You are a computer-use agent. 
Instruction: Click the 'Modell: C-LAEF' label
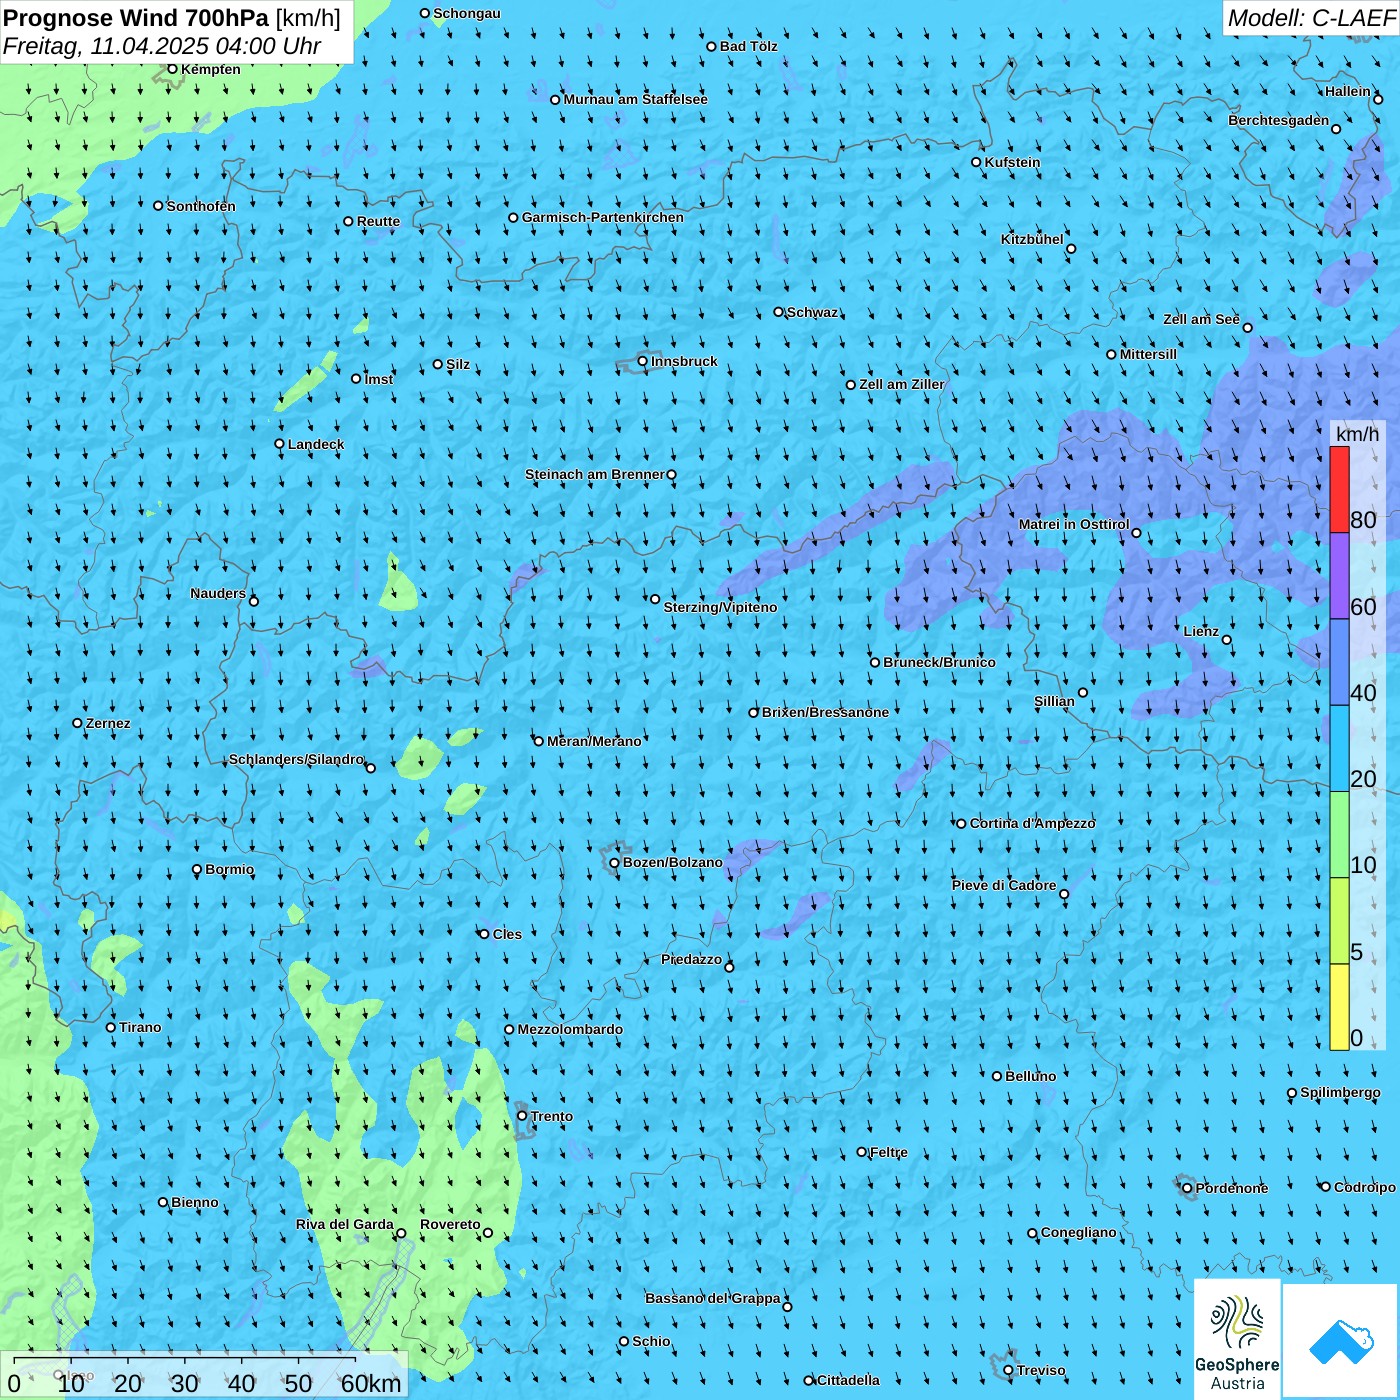click(1310, 17)
